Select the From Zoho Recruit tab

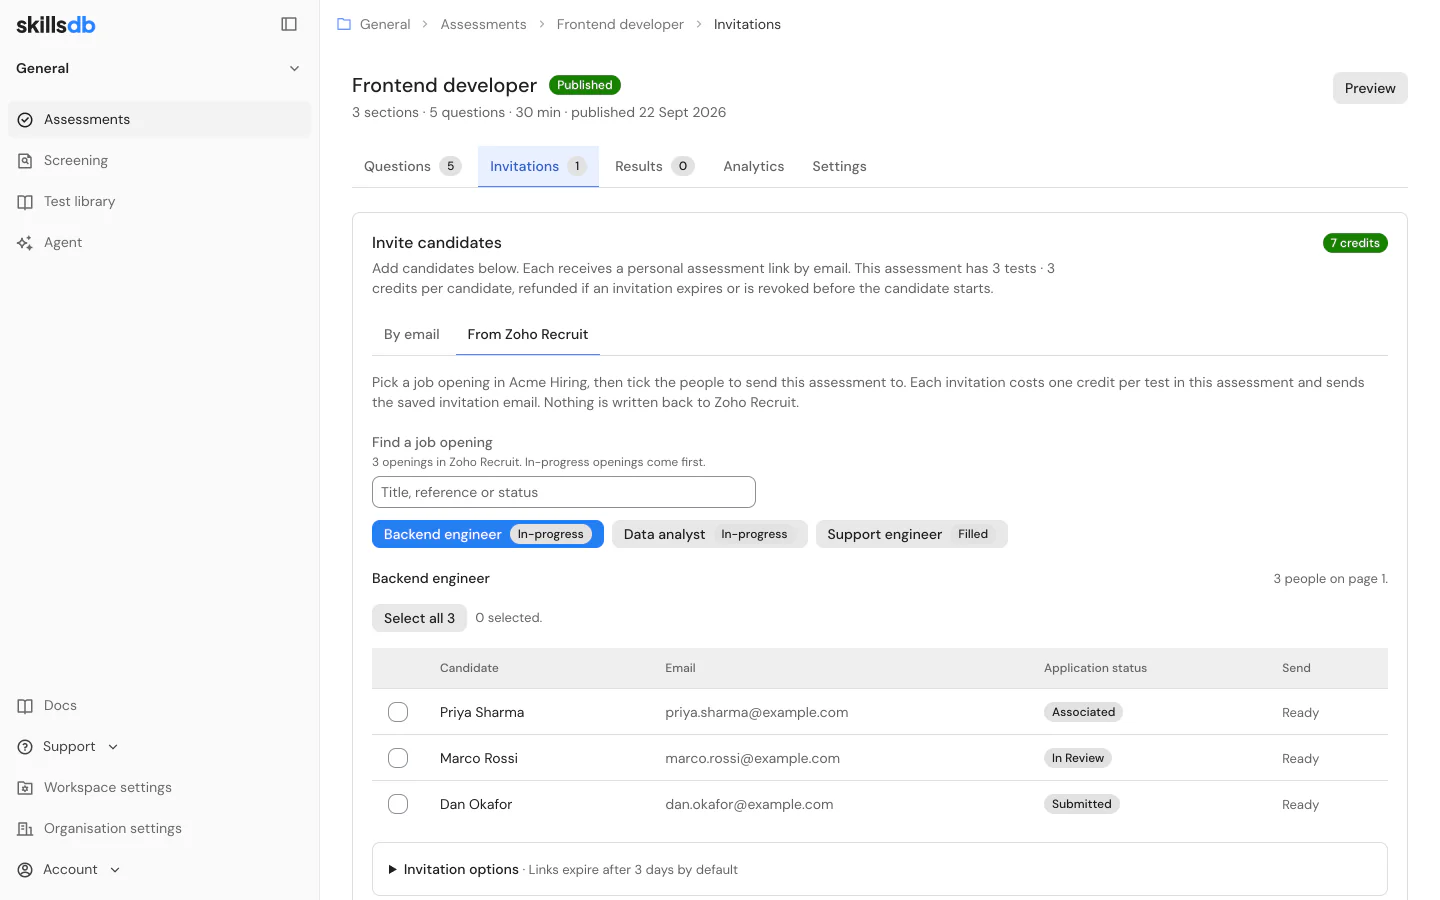[528, 334]
